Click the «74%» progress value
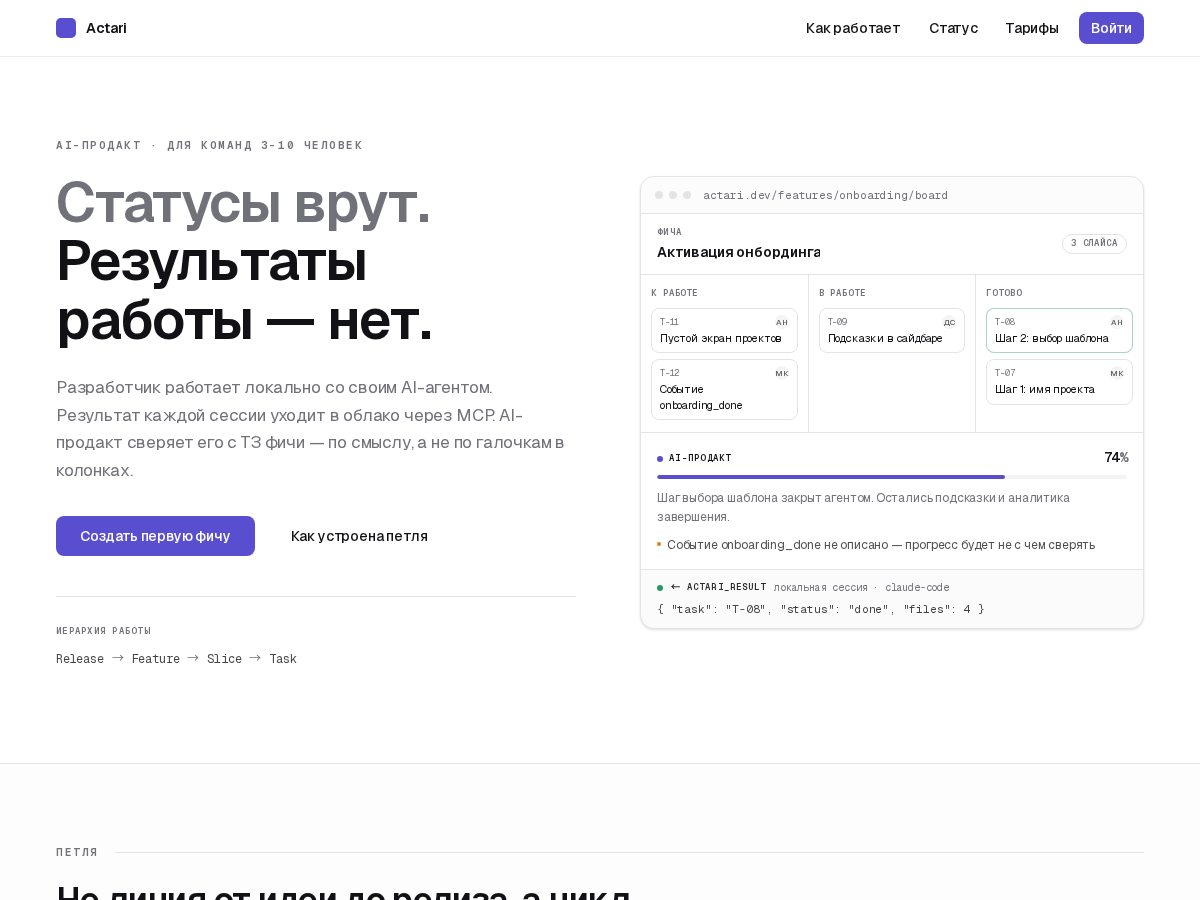This screenshot has width=1200, height=900. [1116, 458]
